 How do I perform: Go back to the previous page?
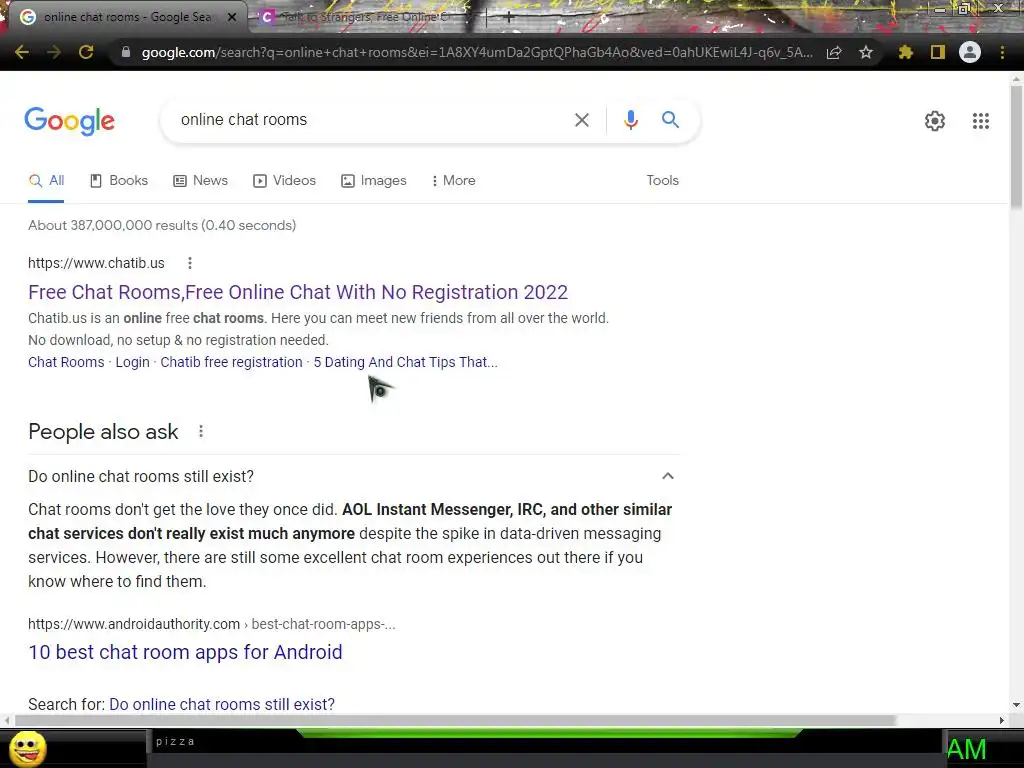pos(22,52)
